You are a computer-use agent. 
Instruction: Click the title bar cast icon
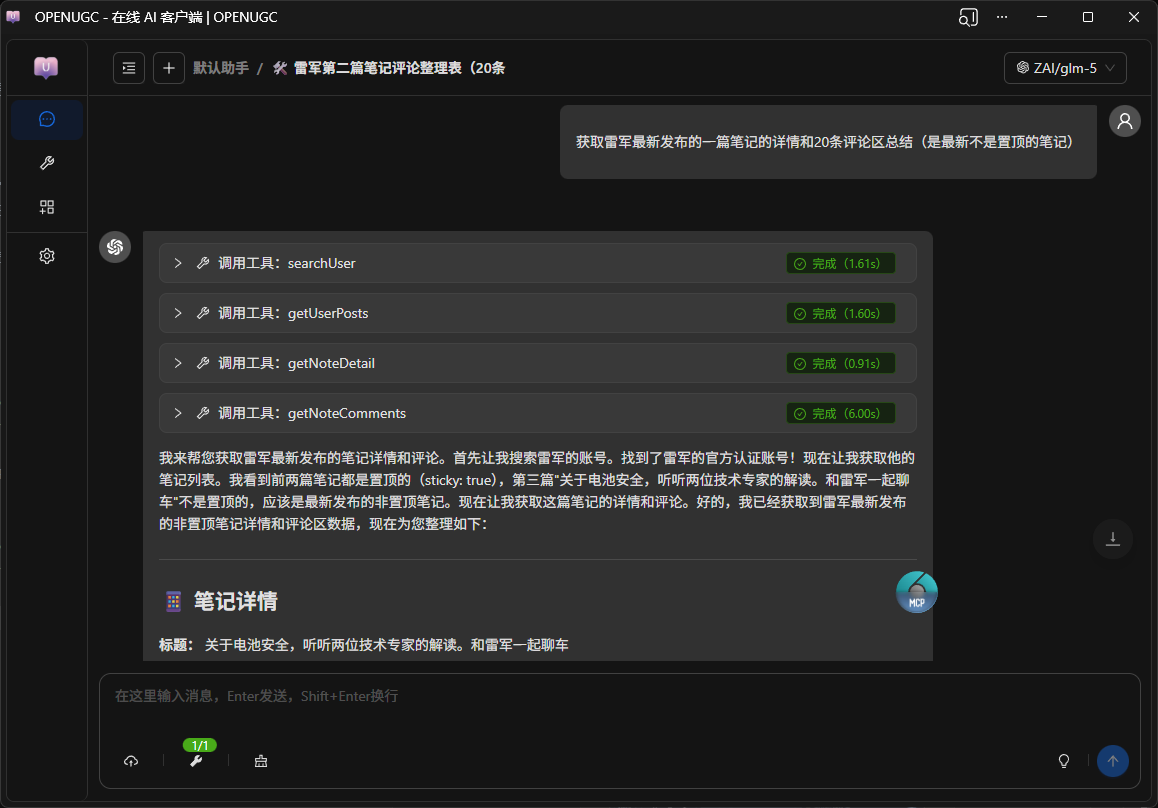click(x=967, y=17)
